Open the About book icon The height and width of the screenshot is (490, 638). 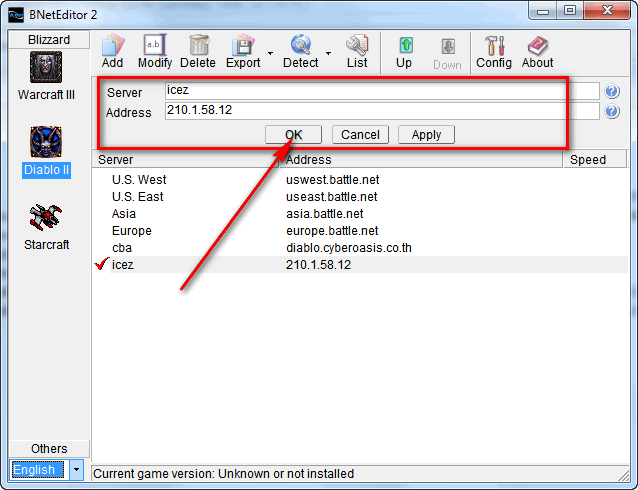[538, 46]
